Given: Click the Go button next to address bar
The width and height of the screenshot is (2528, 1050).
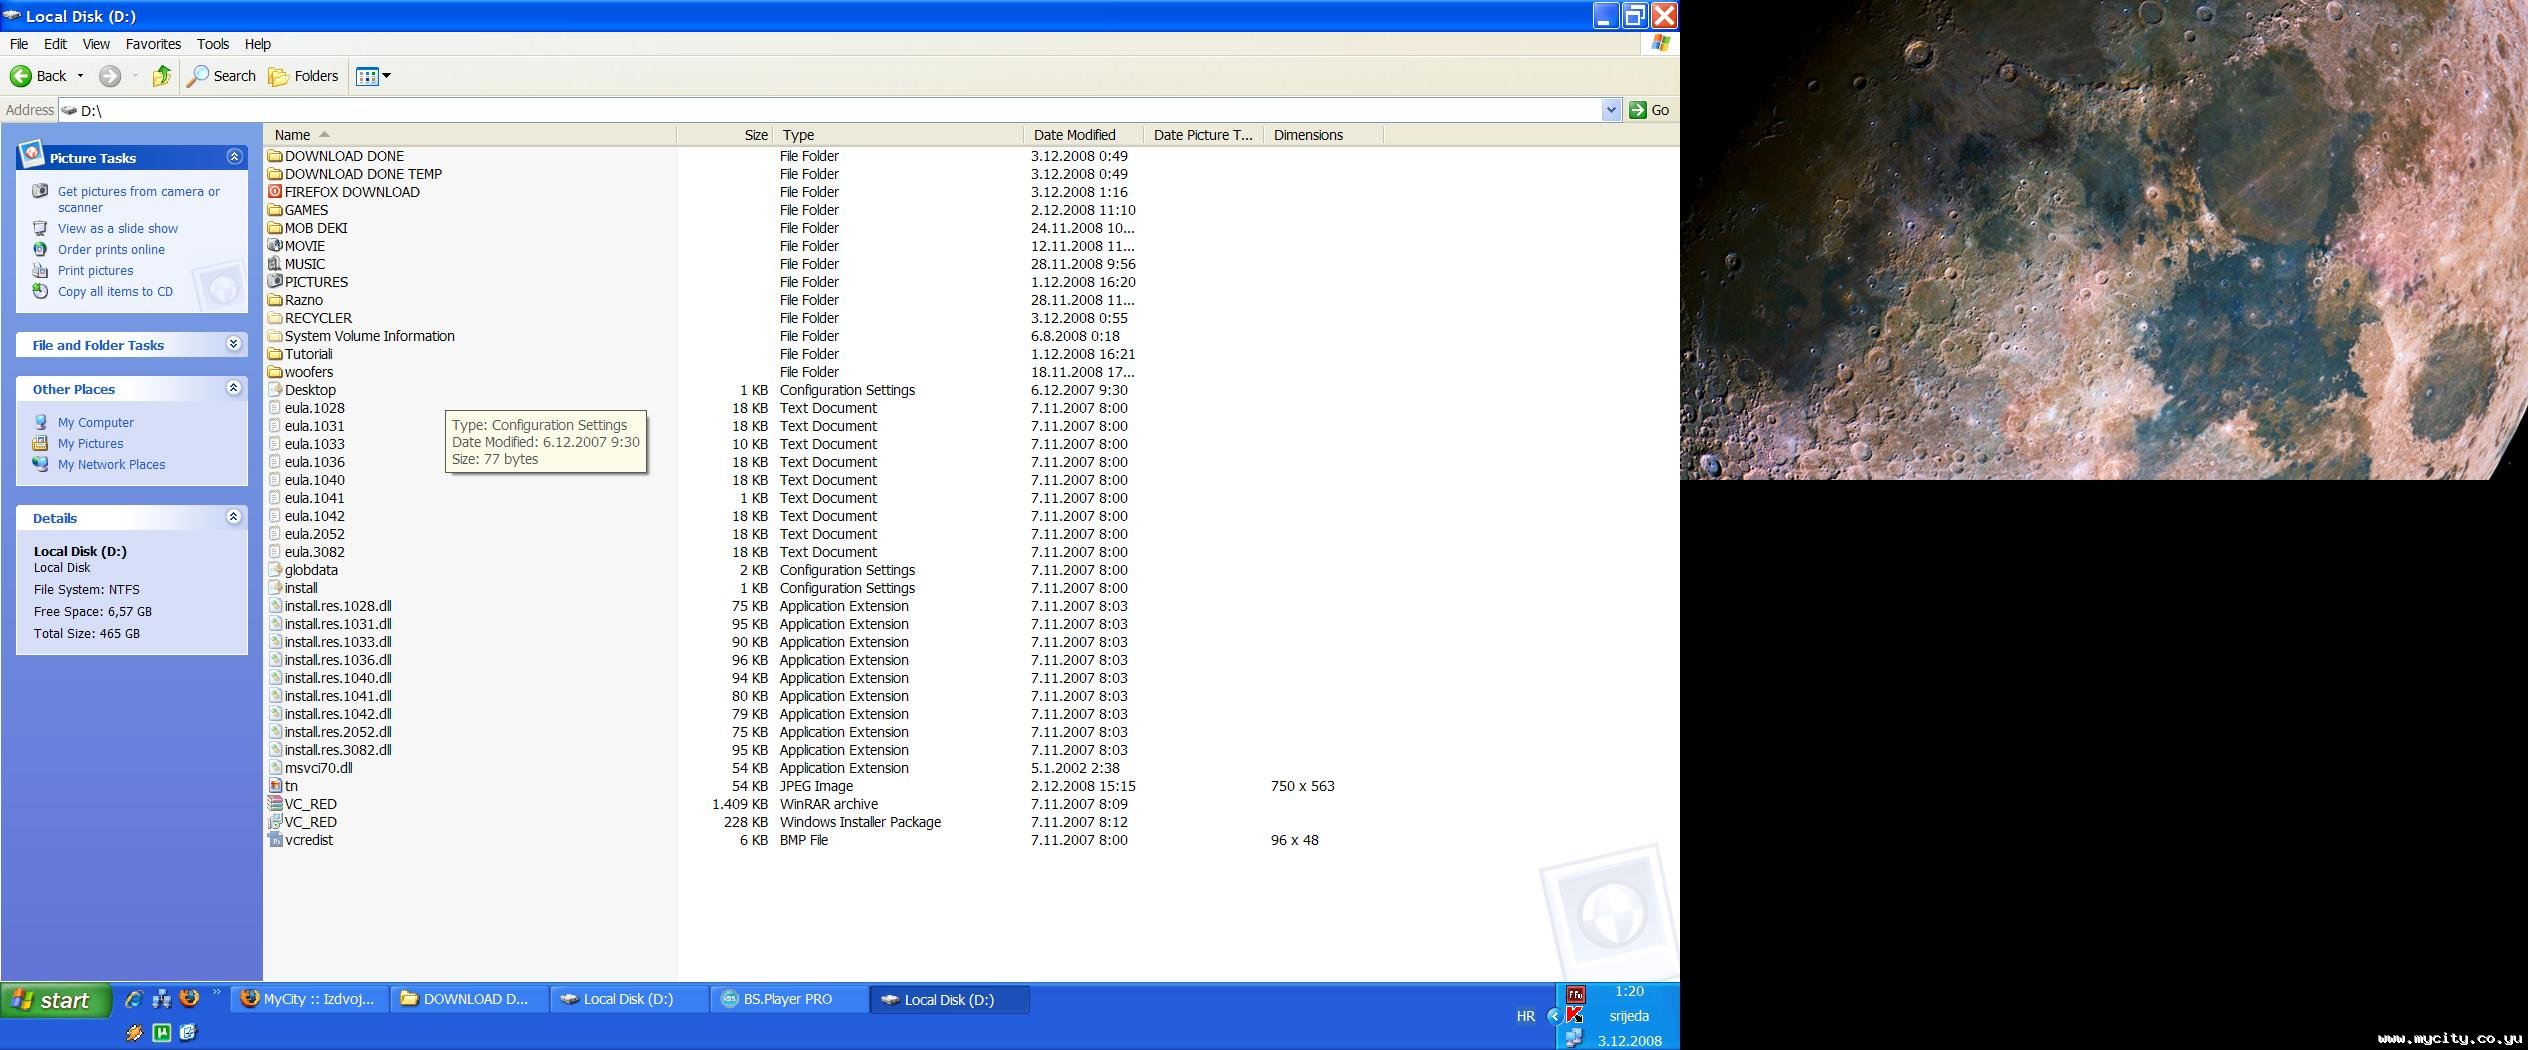Looking at the screenshot, I should click(1650, 110).
